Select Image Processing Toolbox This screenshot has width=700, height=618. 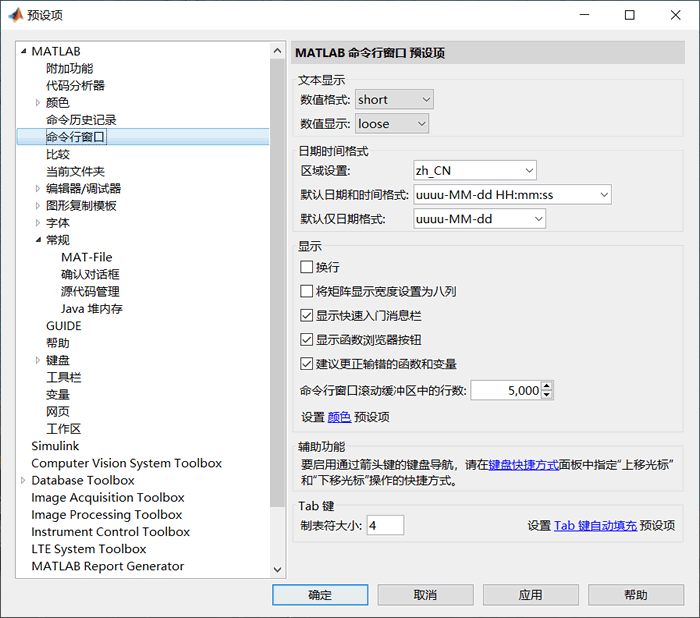coord(107,514)
